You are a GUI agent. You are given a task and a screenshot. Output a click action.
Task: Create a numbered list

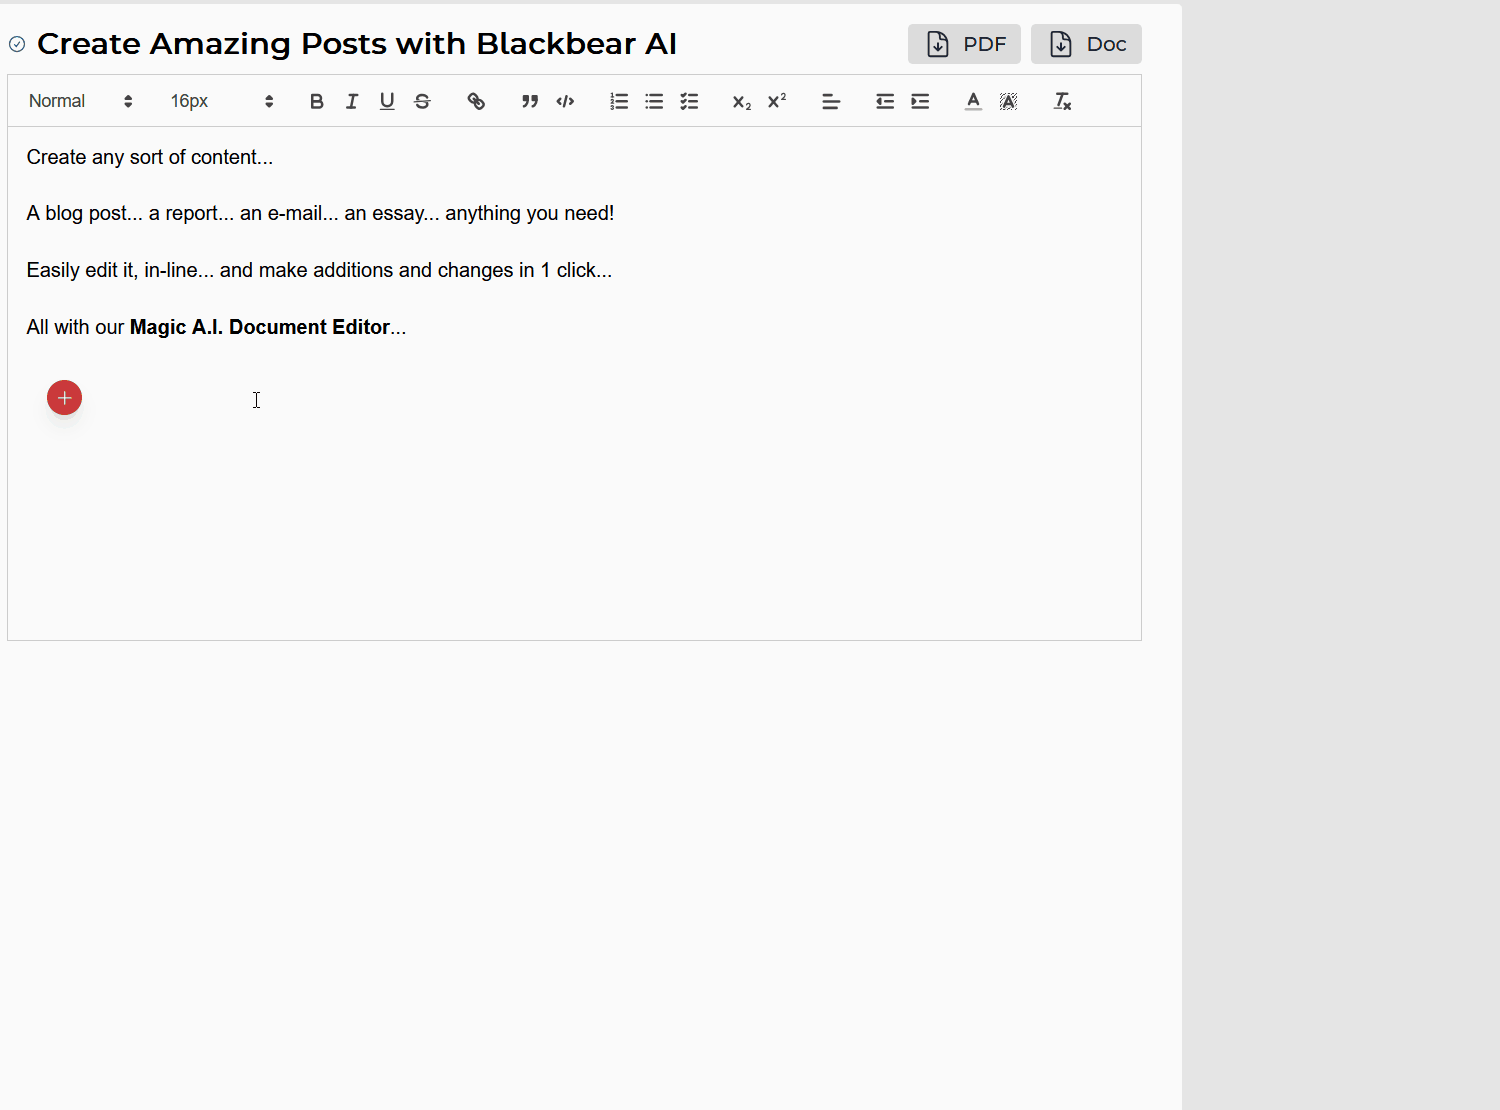(x=619, y=101)
